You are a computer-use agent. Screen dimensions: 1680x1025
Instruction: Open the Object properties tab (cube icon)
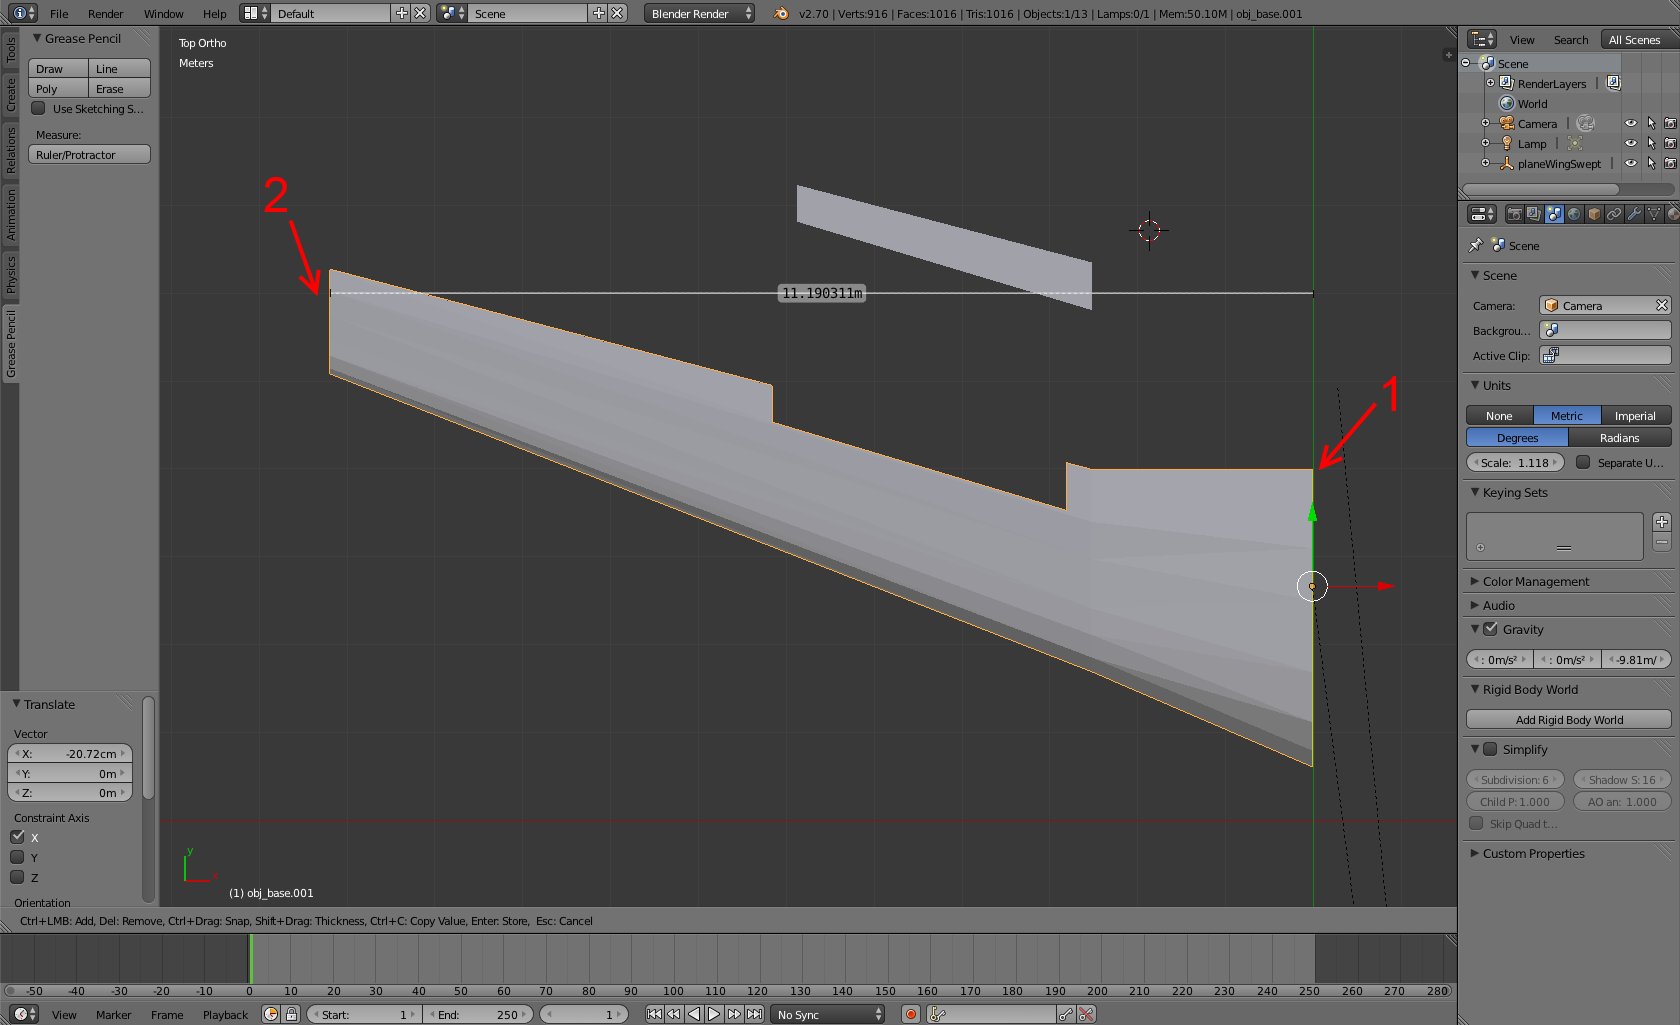pos(1594,214)
